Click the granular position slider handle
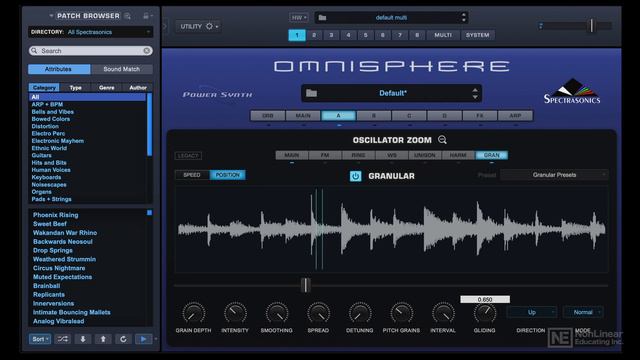Viewport: 640px width, 360px height. pos(305,285)
